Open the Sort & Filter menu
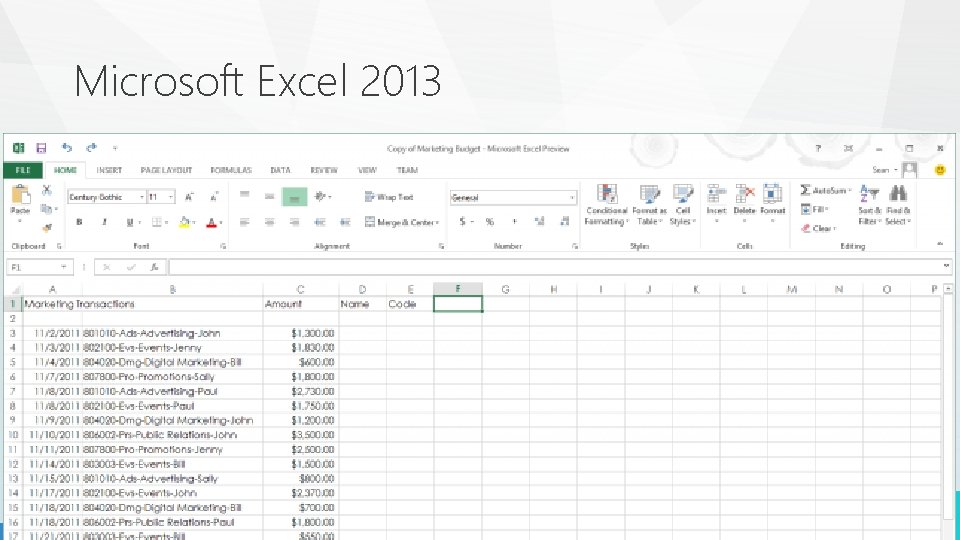Viewport: 960px width, 540px height. click(869, 205)
